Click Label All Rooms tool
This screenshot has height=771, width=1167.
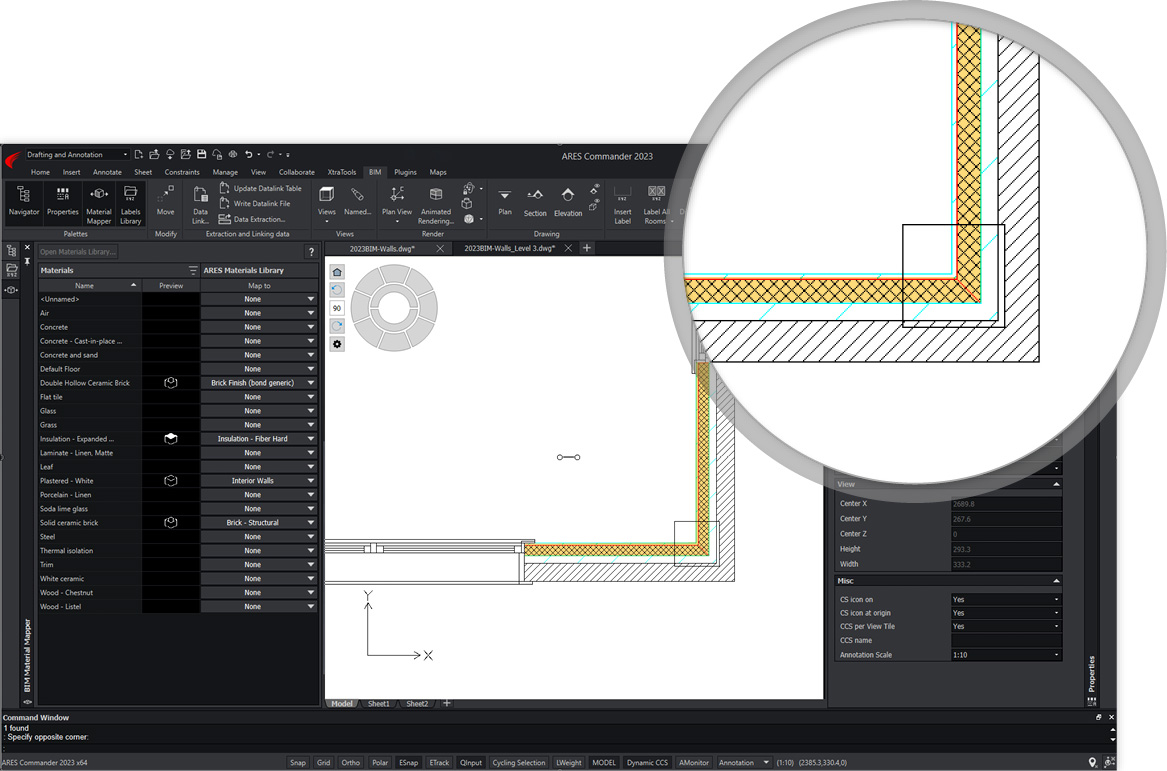tap(656, 205)
